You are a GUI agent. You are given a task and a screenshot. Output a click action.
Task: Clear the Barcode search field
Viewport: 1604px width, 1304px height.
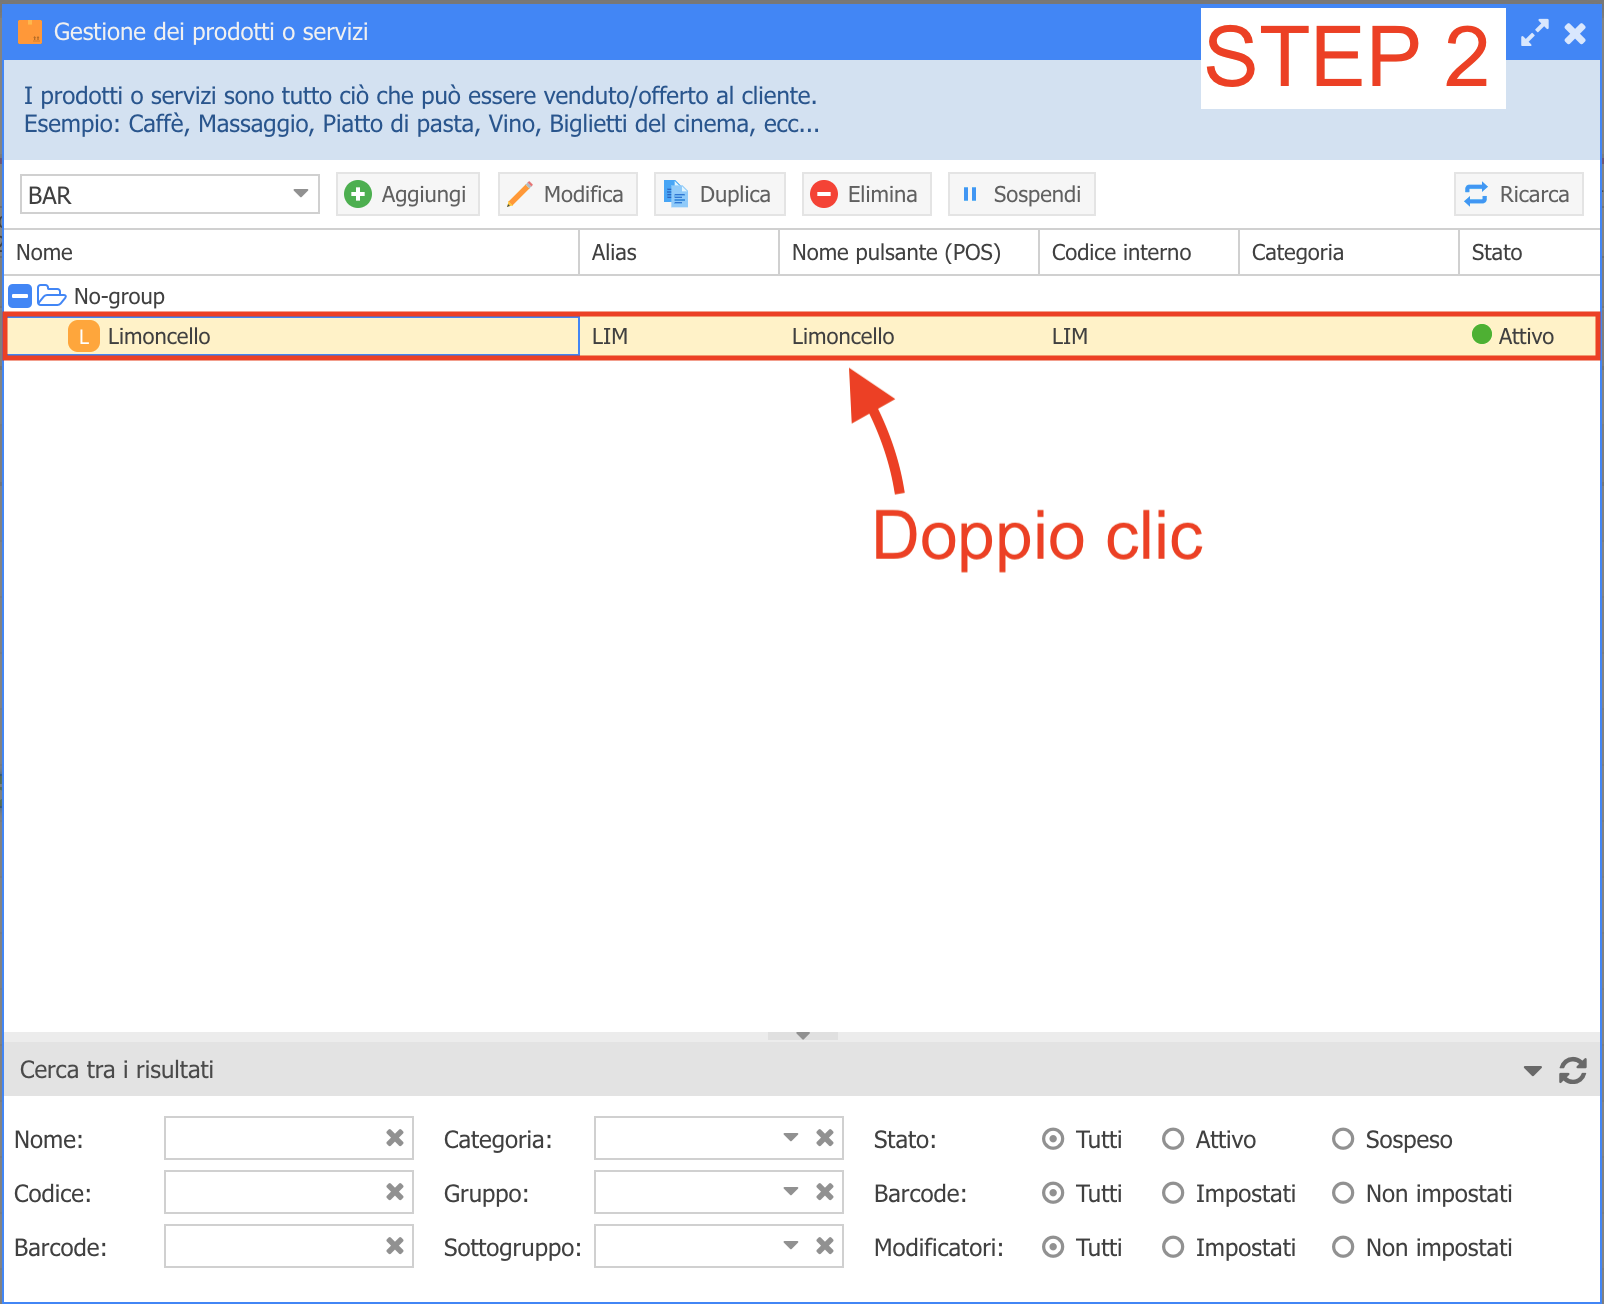[x=395, y=1246]
